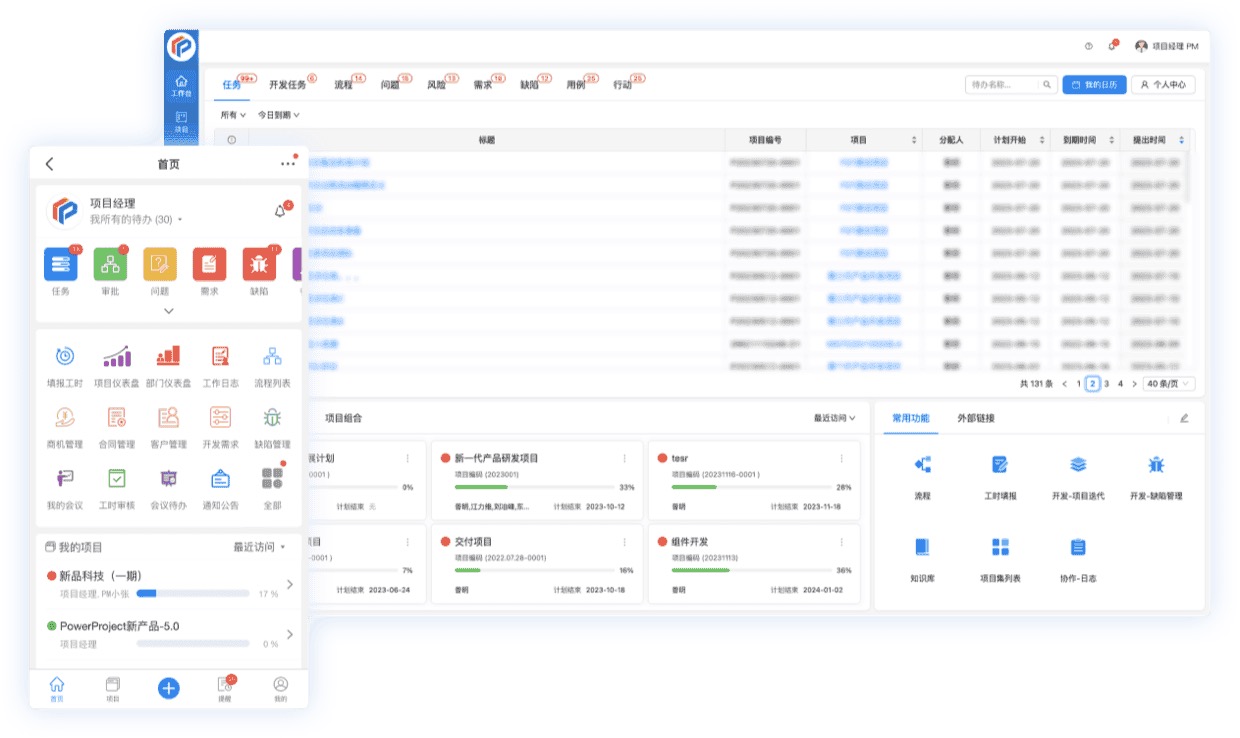1240x738 pixels.
Task: Switch to the 开发任务 tab
Action: [288, 85]
